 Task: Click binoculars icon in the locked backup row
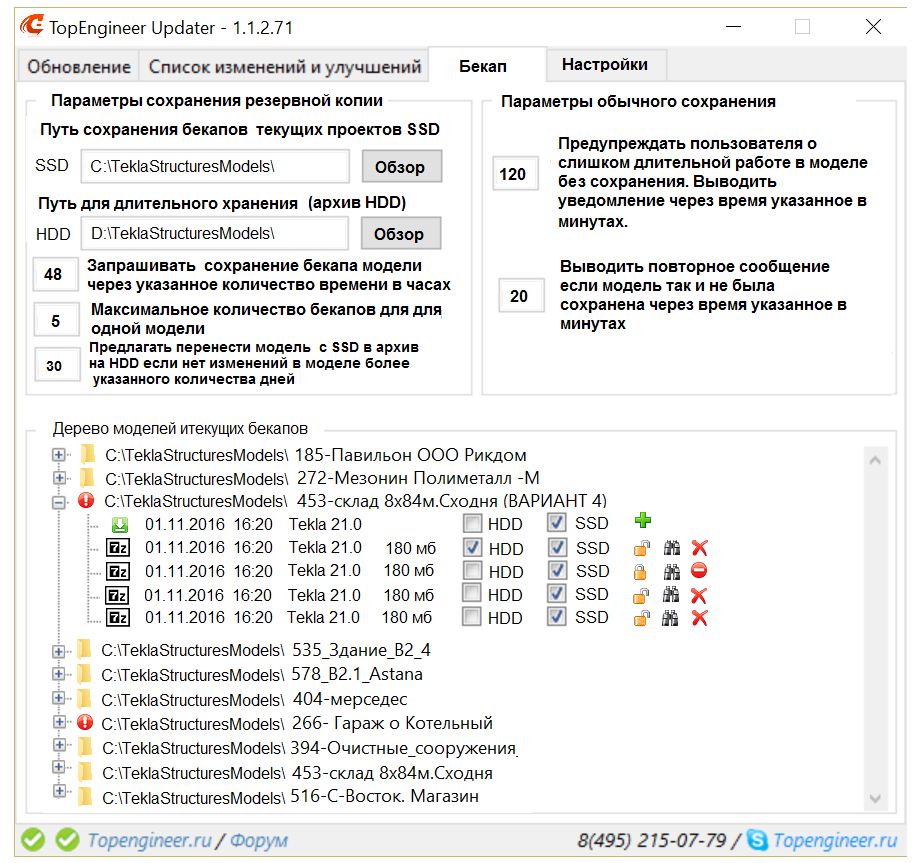pos(672,572)
